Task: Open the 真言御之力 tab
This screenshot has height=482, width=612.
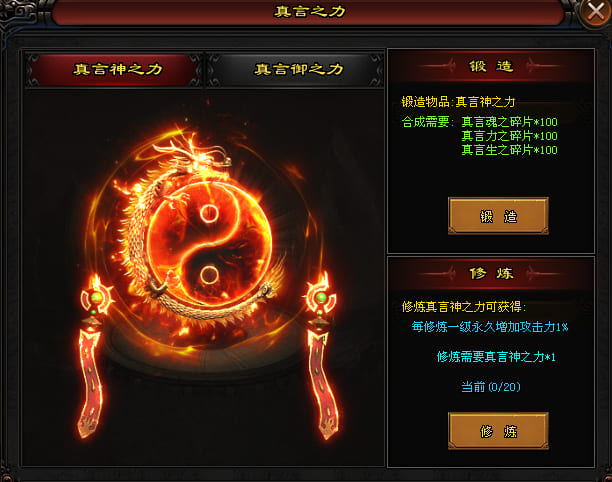Action: 297,70
